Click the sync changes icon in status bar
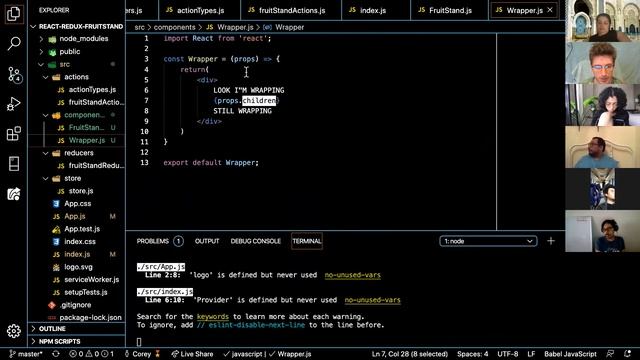 56,354
